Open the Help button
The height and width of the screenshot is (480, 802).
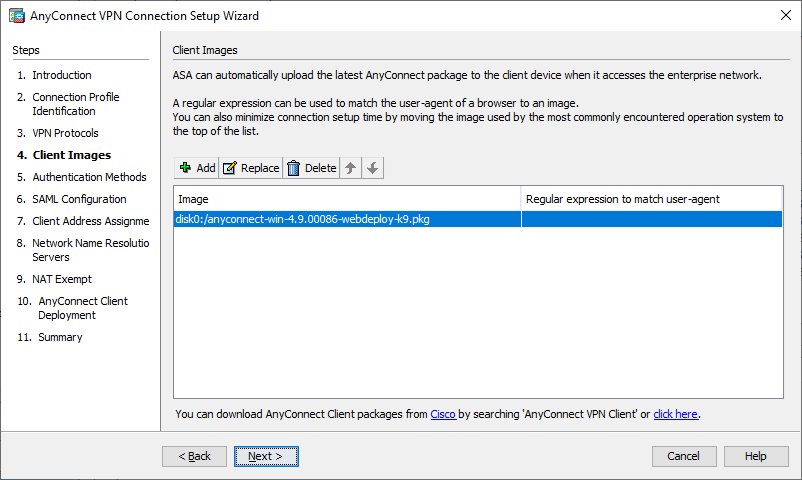coord(756,456)
